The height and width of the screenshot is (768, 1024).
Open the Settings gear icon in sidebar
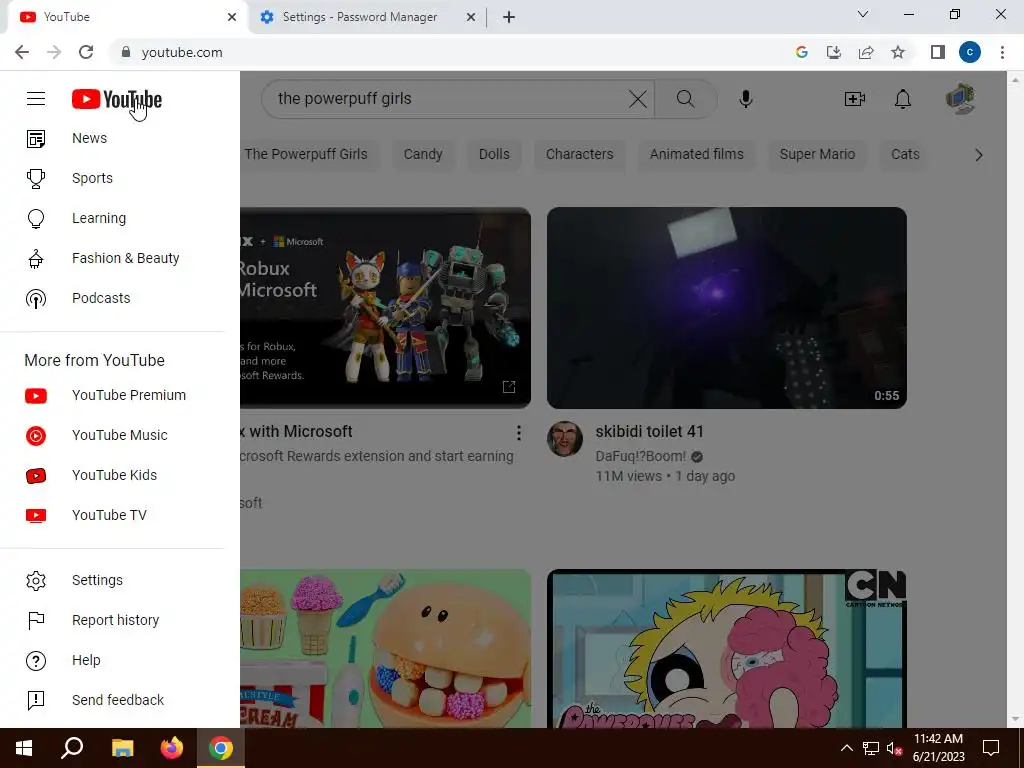(x=36, y=581)
